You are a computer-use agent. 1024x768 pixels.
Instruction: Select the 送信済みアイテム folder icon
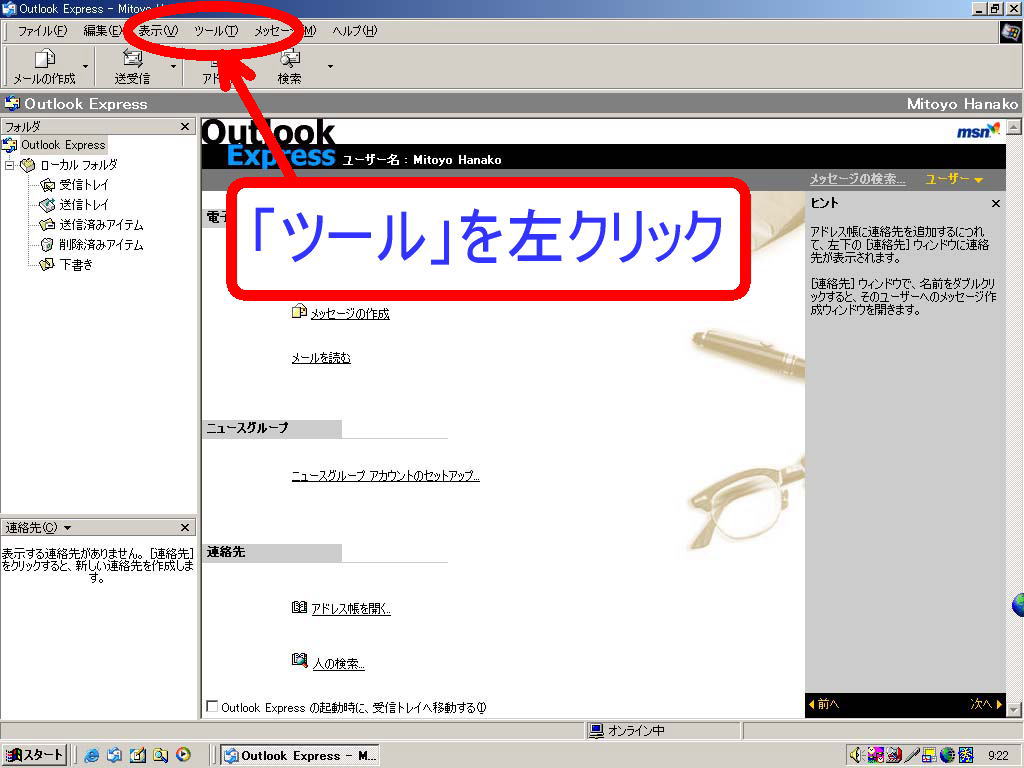click(x=47, y=225)
